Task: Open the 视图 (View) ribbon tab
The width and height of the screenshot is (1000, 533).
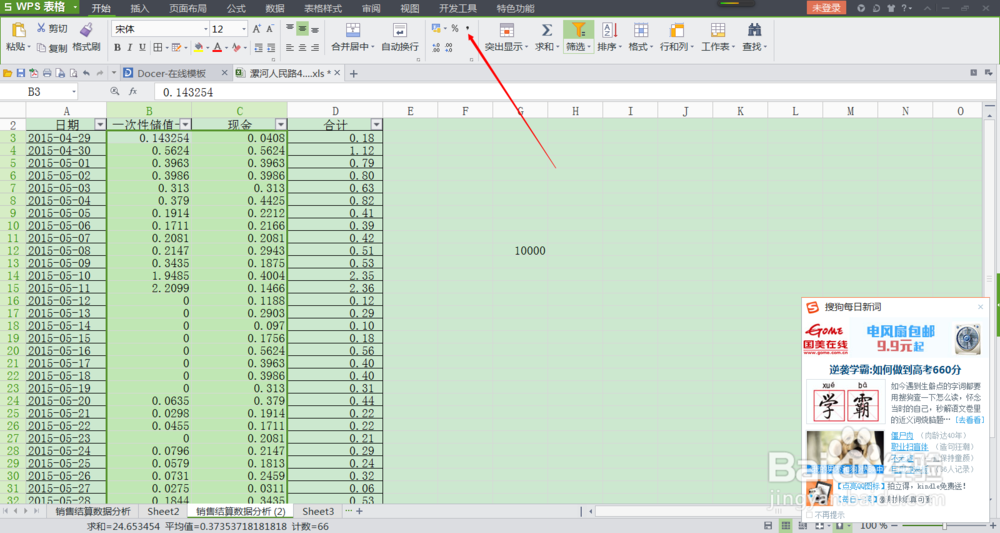Action: point(409,8)
